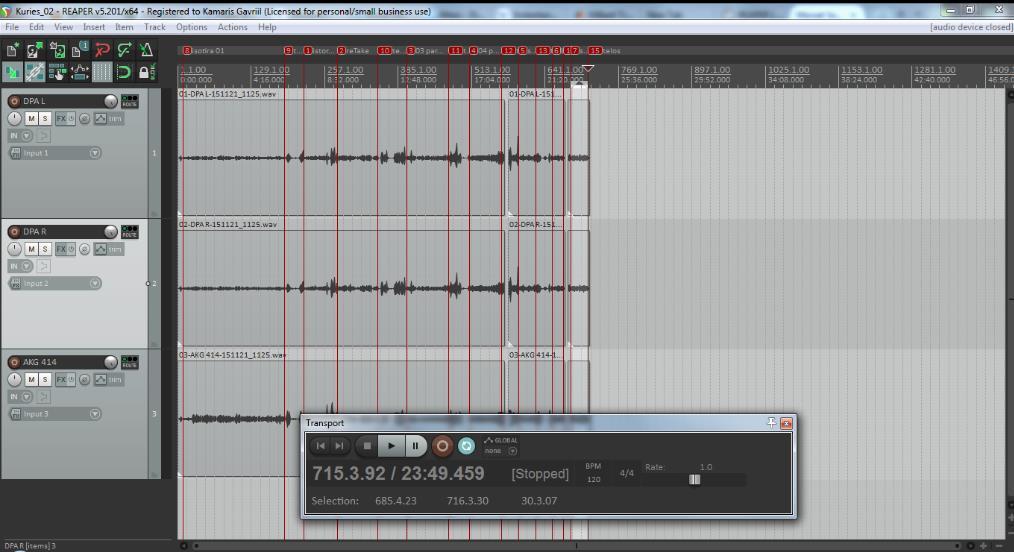Click the Play button in Transport
1014x552 pixels.
click(391, 446)
